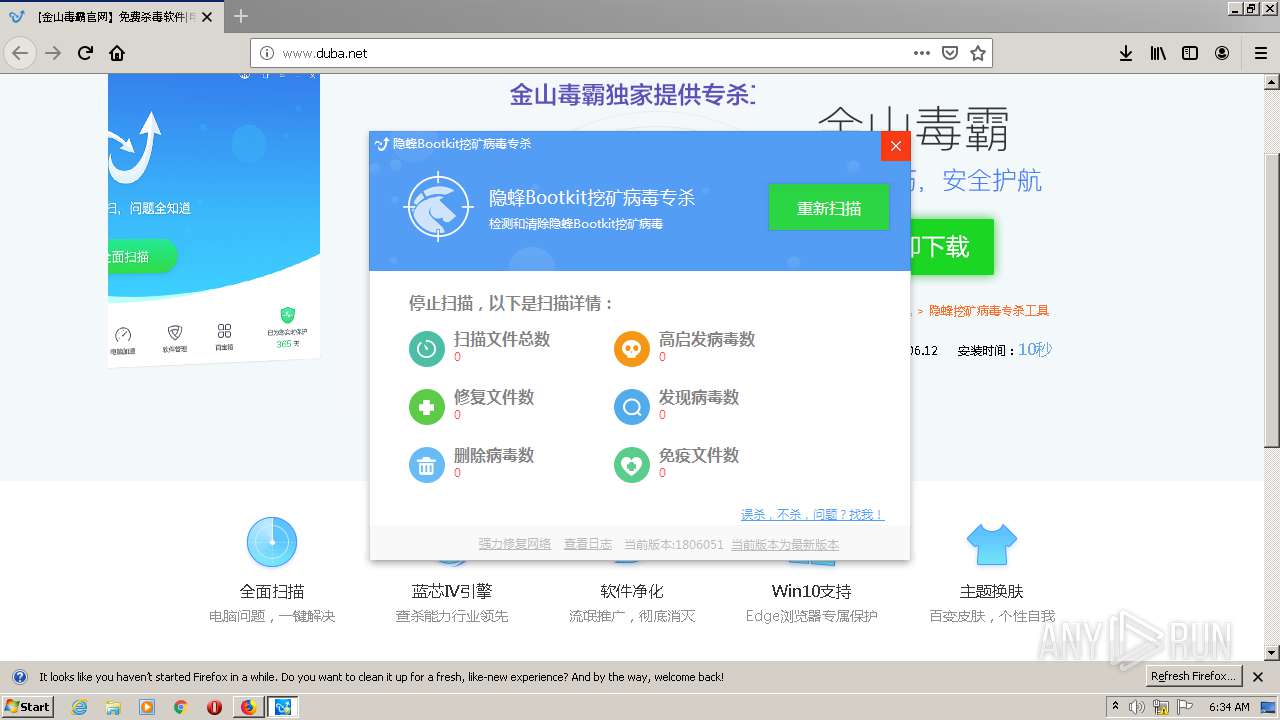1280x720 pixels.
Task: Click the 重新扫描 rescan button
Action: tap(828, 208)
